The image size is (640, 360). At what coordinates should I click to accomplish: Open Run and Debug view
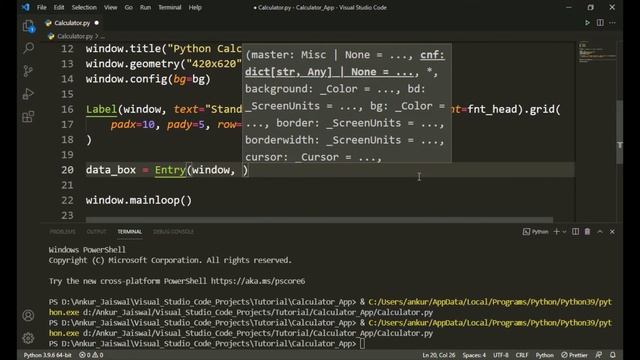click(28, 94)
